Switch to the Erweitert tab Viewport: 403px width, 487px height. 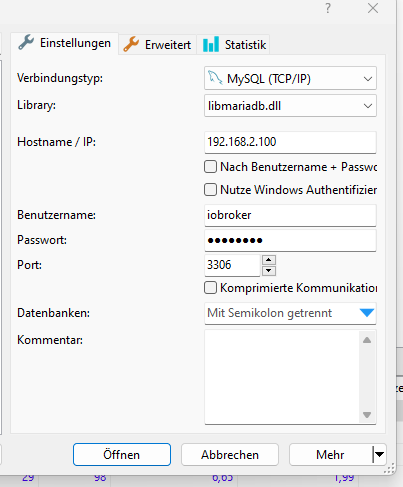157,45
